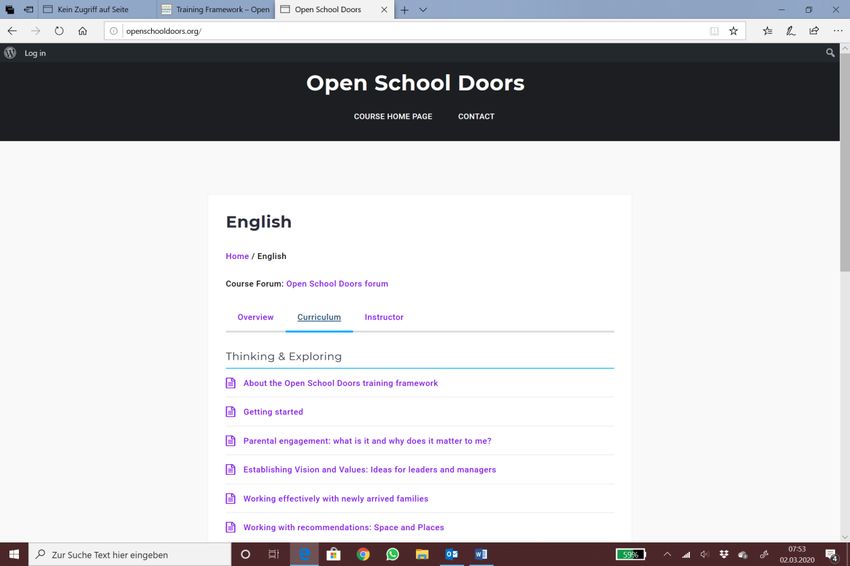Open Google Chrome from taskbar
Screen dimensions: 850x566
point(363,554)
